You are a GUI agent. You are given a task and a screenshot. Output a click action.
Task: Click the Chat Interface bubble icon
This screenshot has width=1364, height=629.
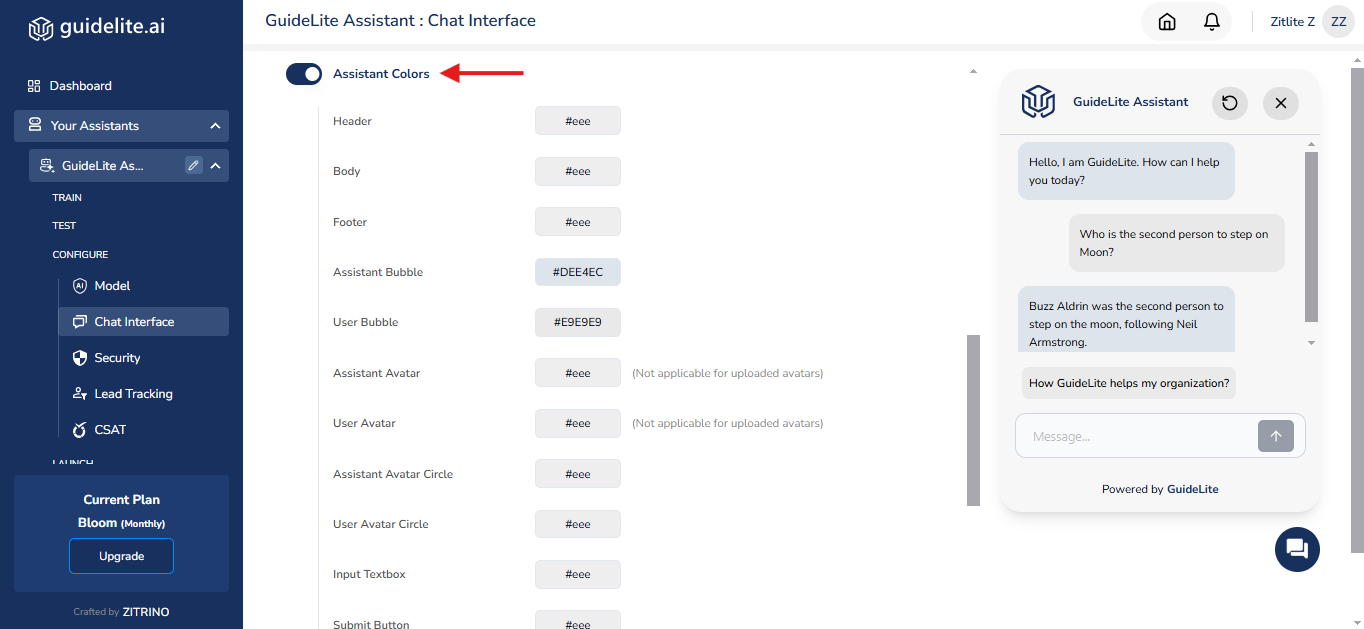click(x=80, y=322)
